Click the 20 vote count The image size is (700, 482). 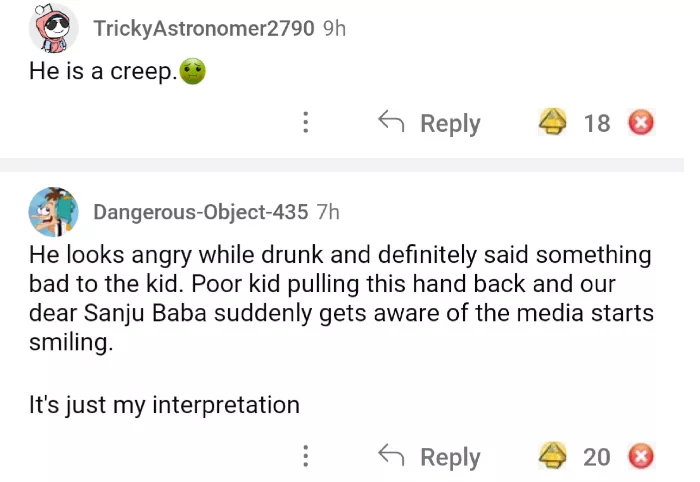tap(596, 457)
